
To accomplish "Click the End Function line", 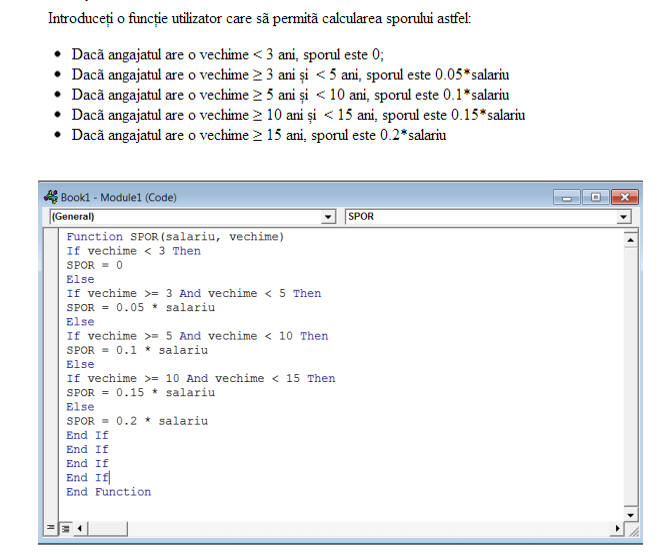I will 108,492.
